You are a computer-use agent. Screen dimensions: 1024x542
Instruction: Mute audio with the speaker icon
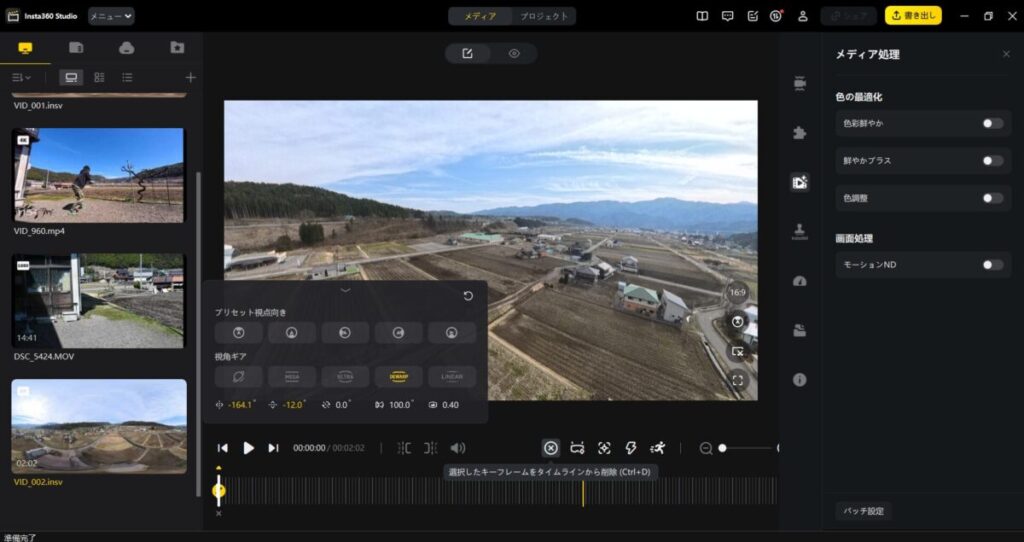point(458,448)
